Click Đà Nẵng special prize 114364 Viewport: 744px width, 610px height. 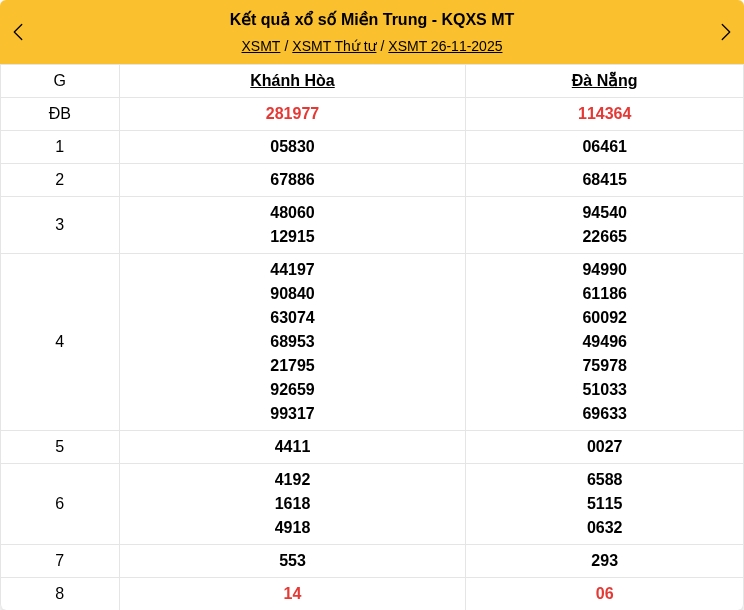(604, 114)
